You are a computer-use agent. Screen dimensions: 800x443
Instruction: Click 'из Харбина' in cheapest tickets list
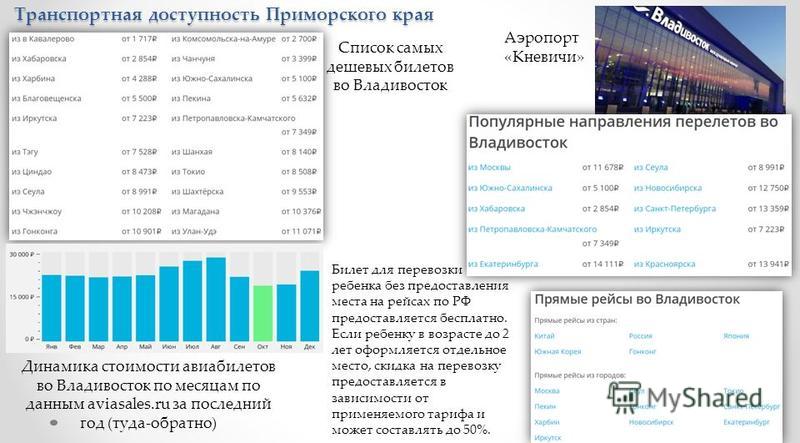pyautogui.click(x=33, y=79)
